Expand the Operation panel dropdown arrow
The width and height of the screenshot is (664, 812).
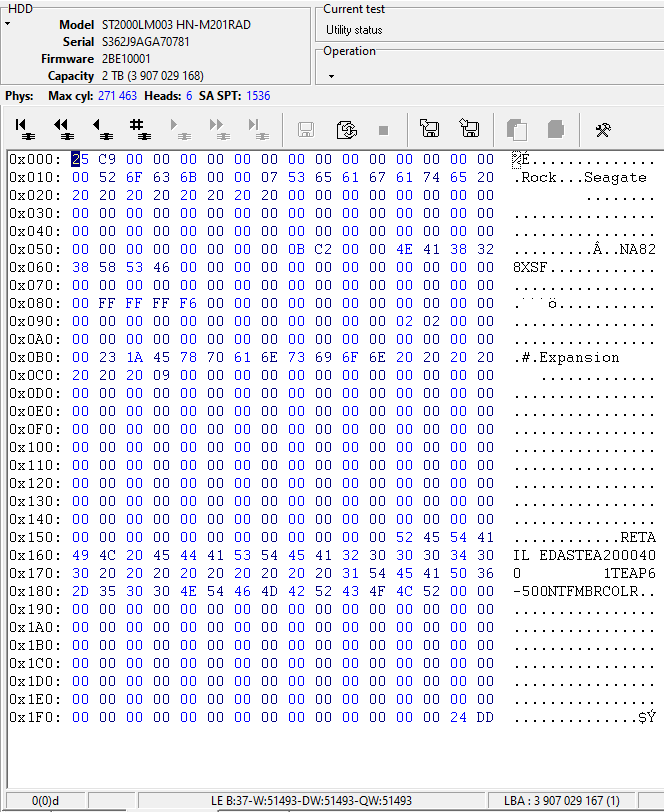[331, 76]
